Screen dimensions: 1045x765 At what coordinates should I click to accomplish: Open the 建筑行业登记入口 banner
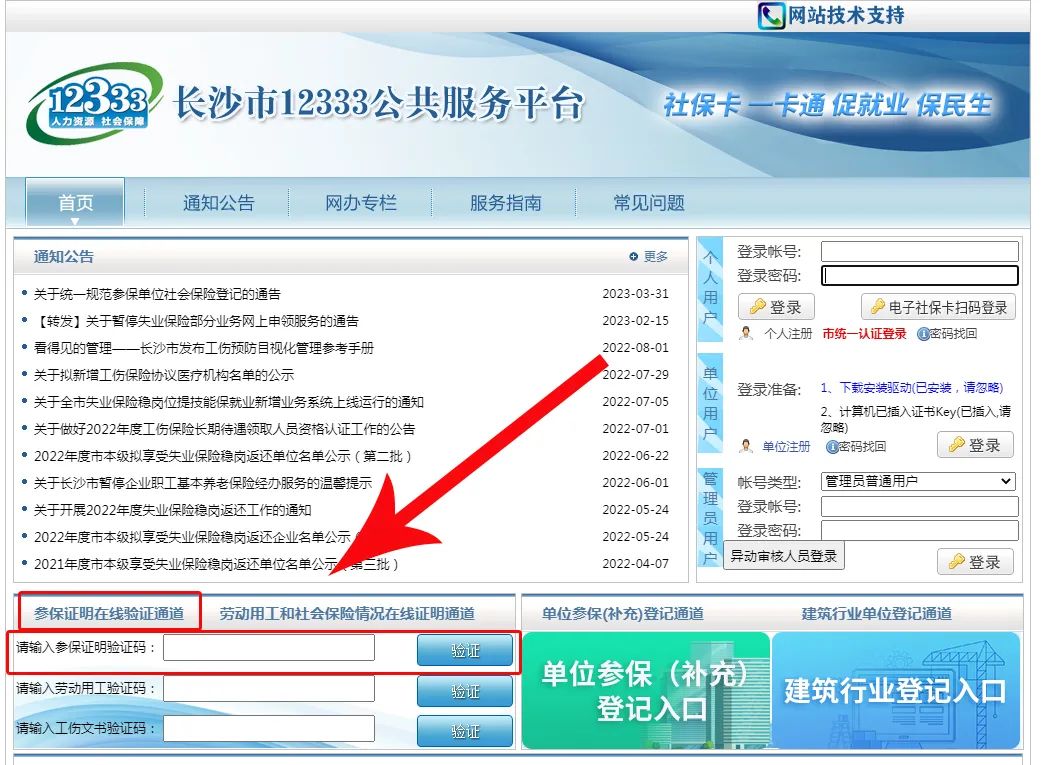895,690
